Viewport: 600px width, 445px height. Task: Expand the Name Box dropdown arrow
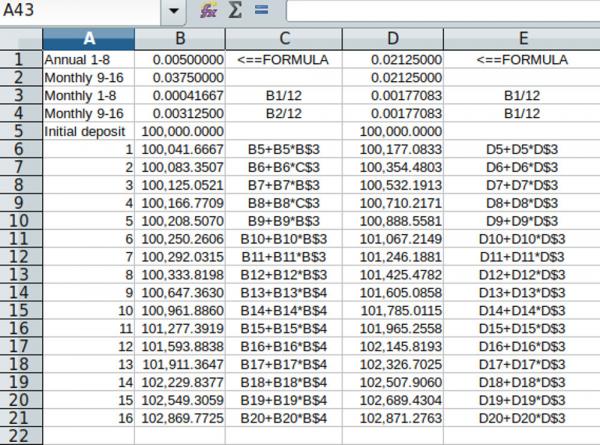pyautogui.click(x=174, y=12)
